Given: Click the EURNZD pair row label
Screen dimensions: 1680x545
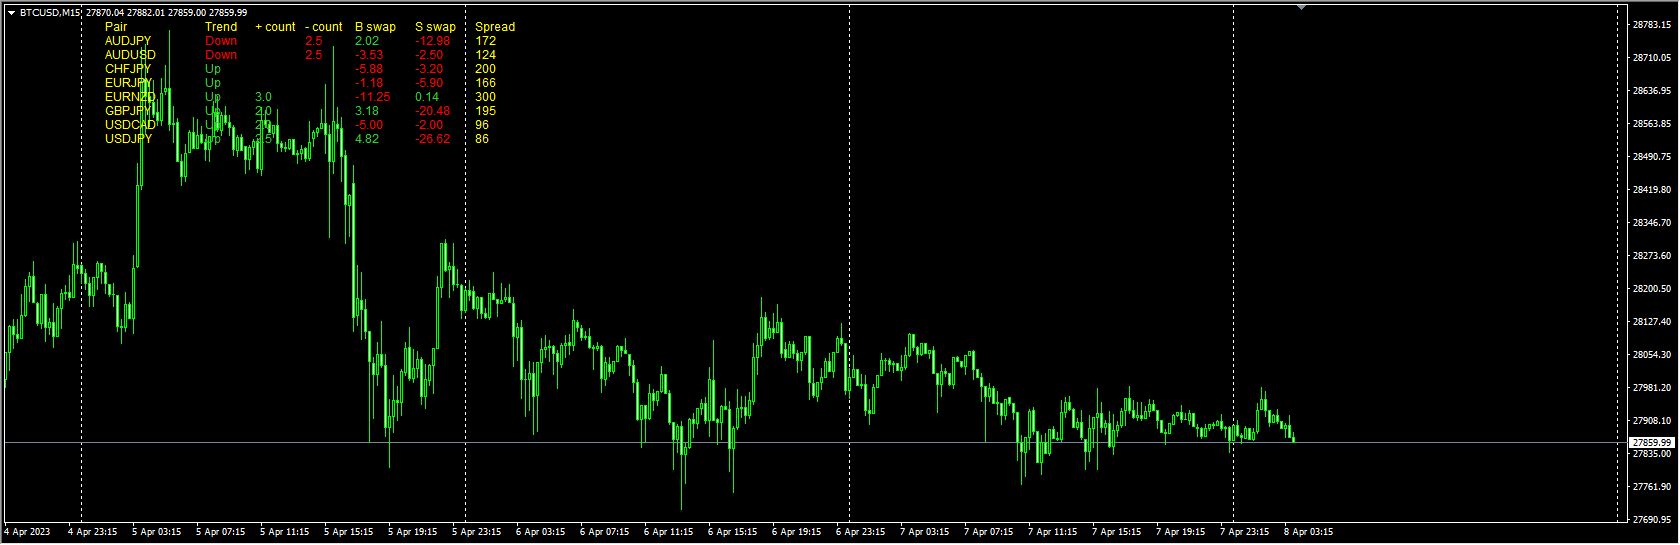Looking at the screenshot, I should point(130,97).
